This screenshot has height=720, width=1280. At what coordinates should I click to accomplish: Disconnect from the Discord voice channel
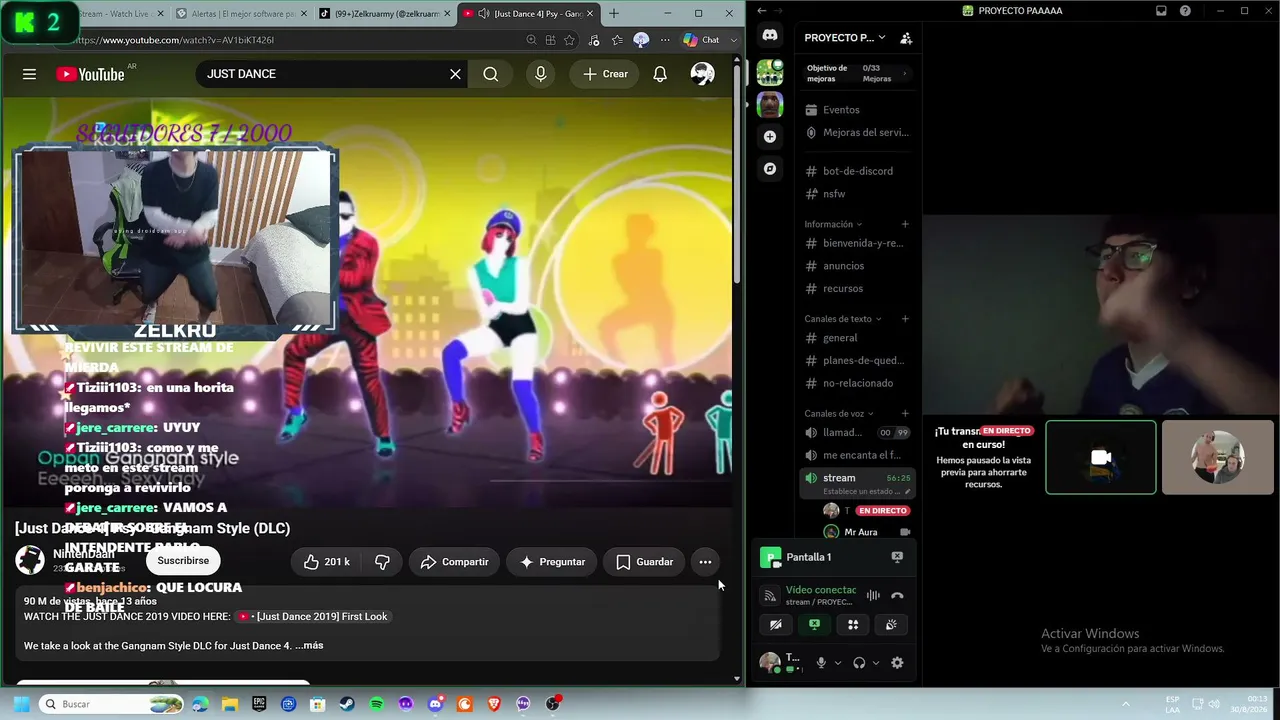897,596
